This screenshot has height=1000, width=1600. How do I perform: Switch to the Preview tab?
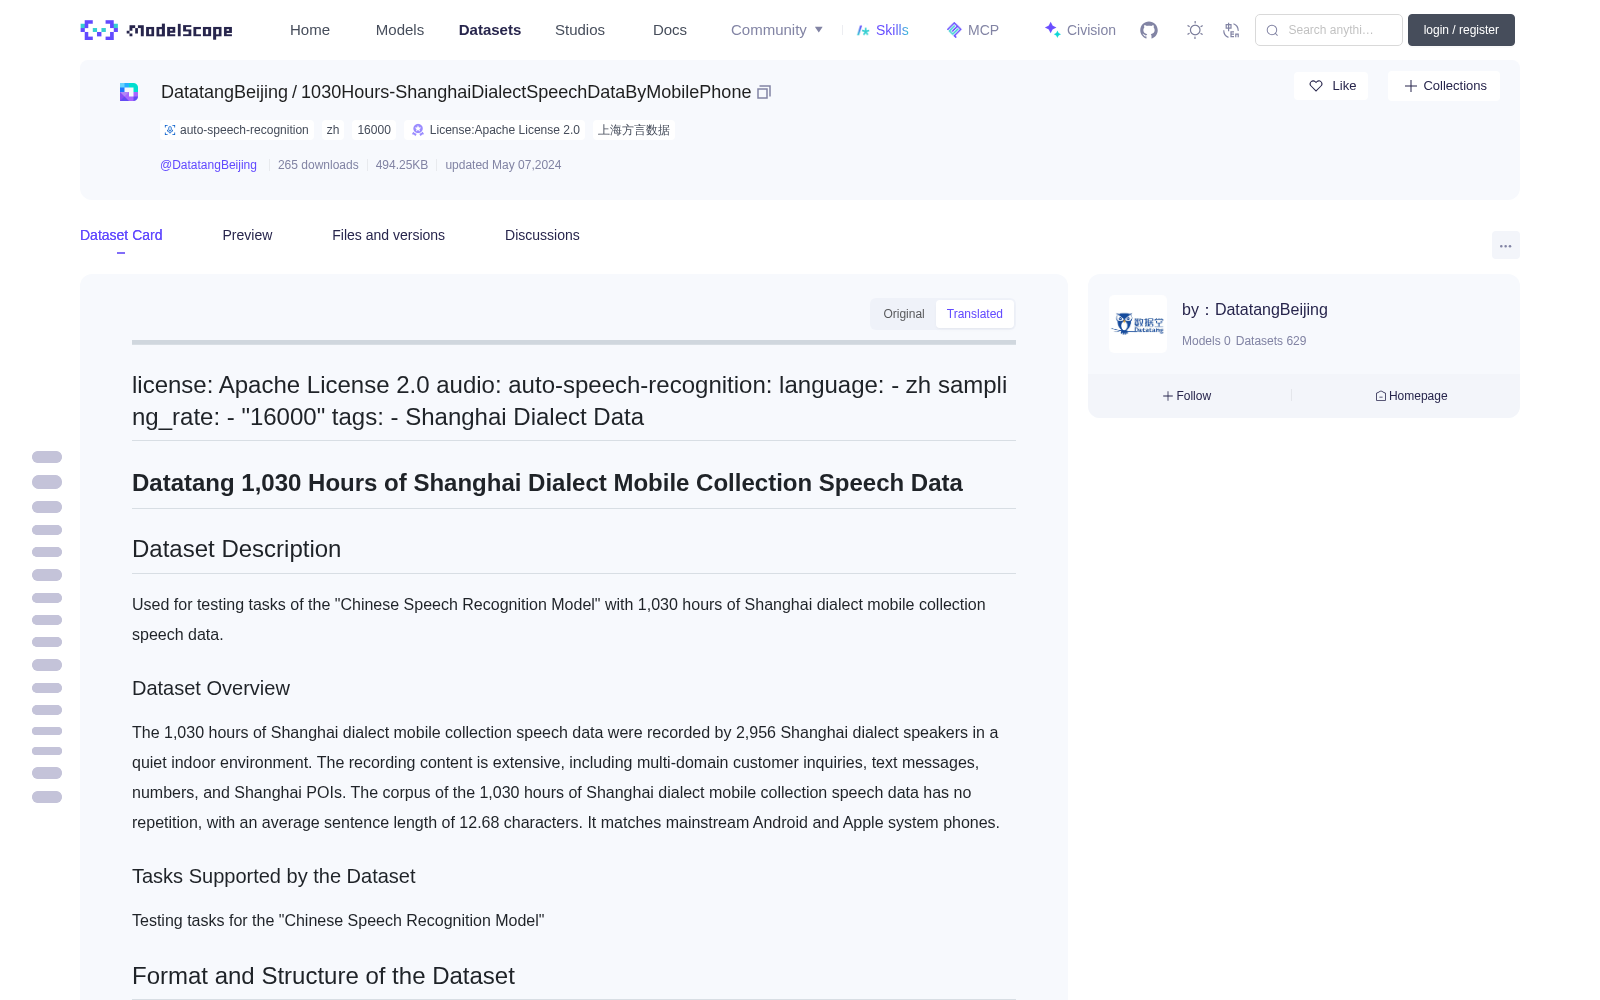pos(247,235)
